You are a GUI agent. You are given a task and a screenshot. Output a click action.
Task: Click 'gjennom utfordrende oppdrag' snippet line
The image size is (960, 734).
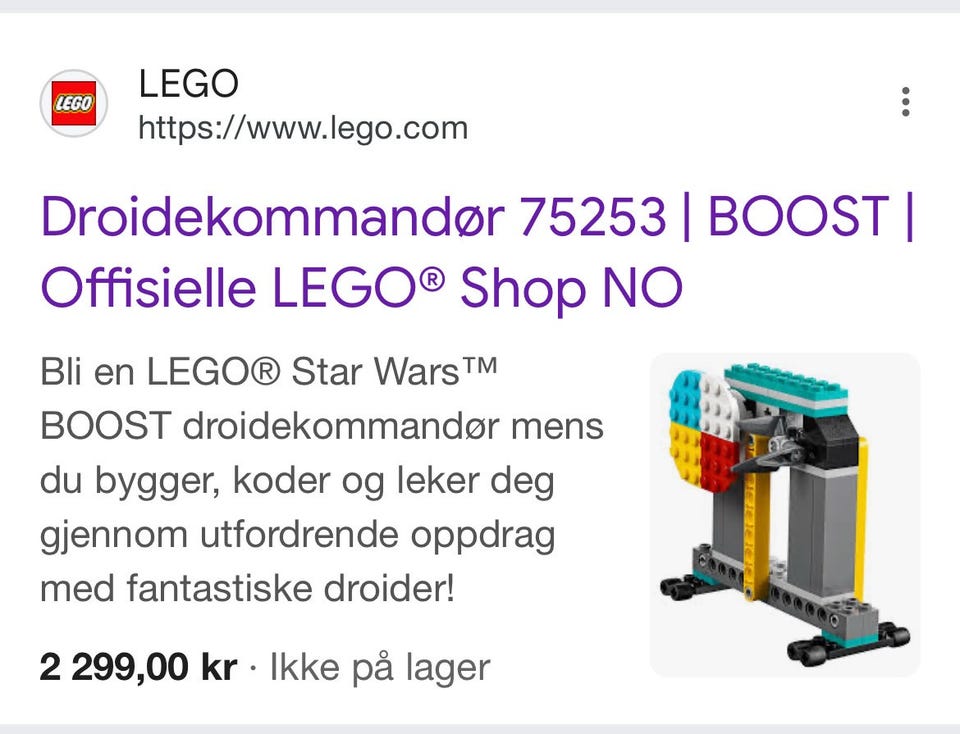click(298, 535)
